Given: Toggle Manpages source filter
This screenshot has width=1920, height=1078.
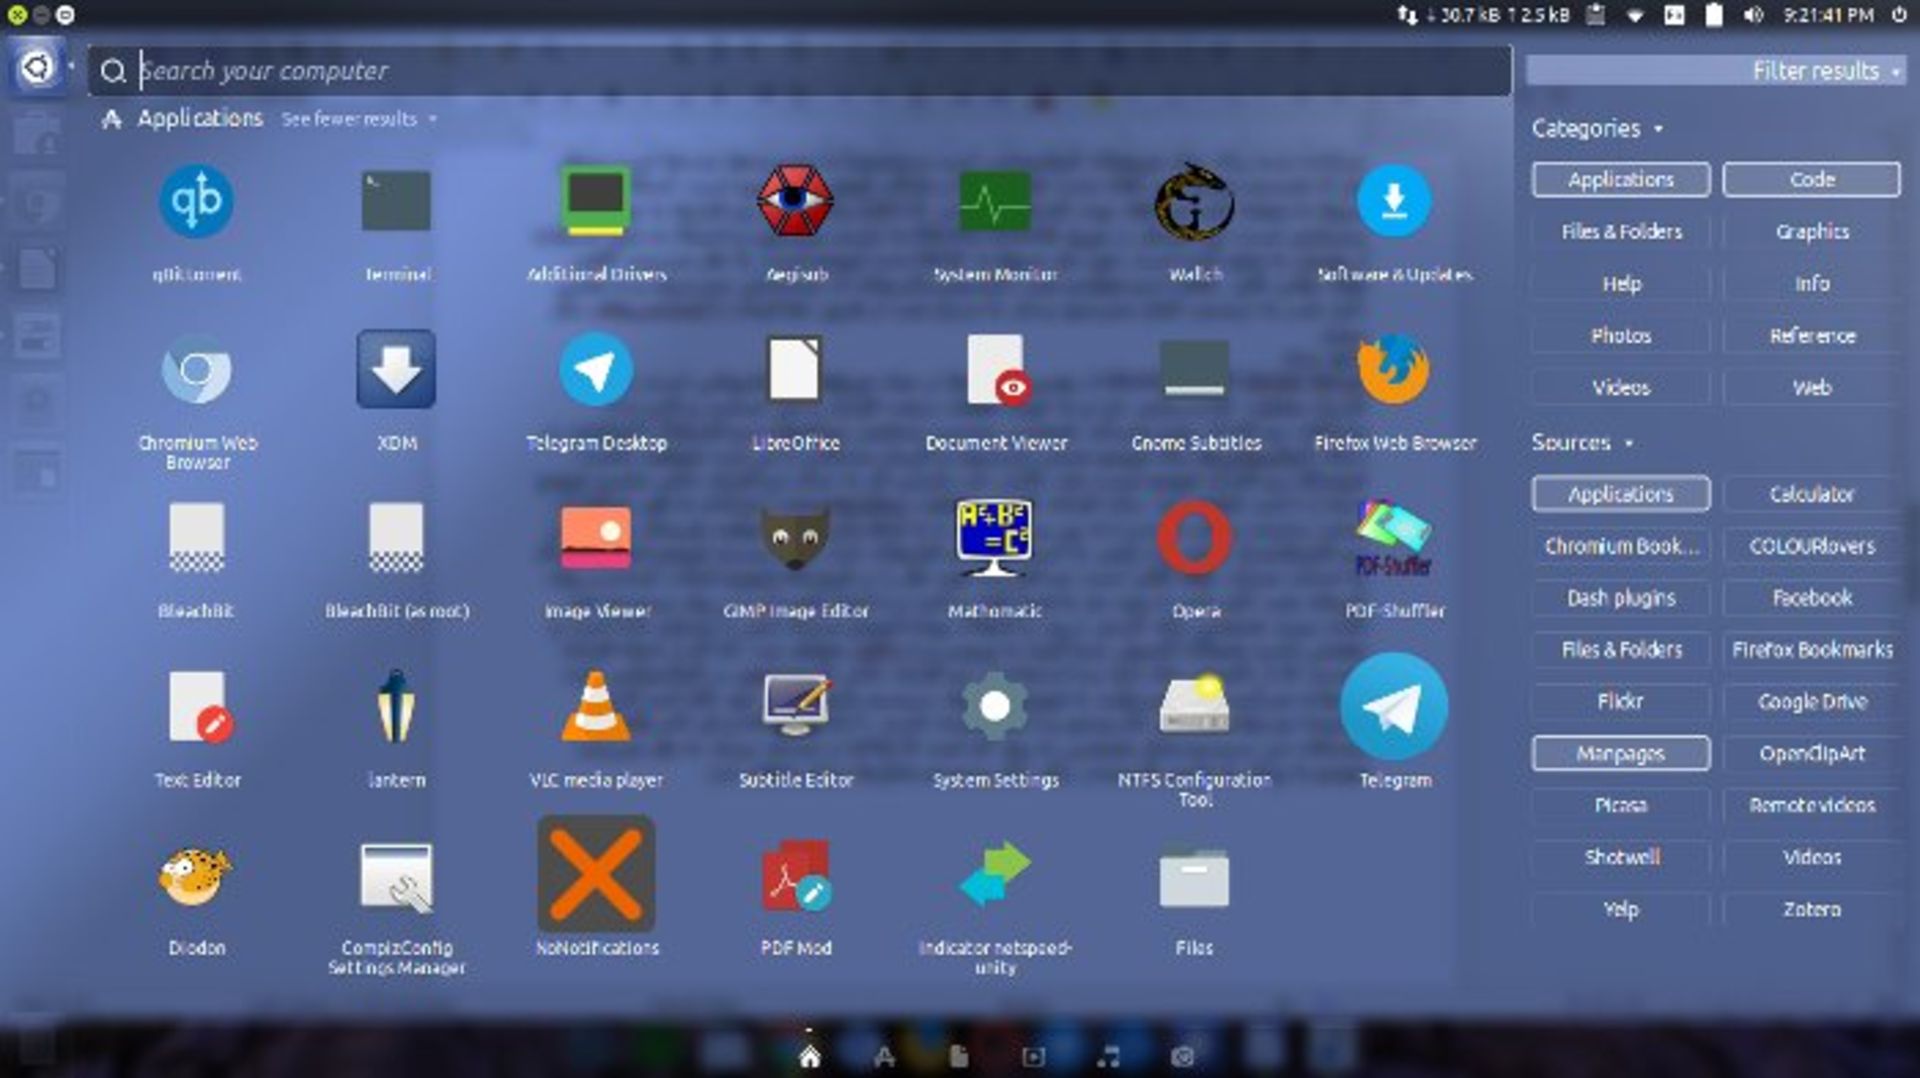Looking at the screenshot, I should 1620,753.
